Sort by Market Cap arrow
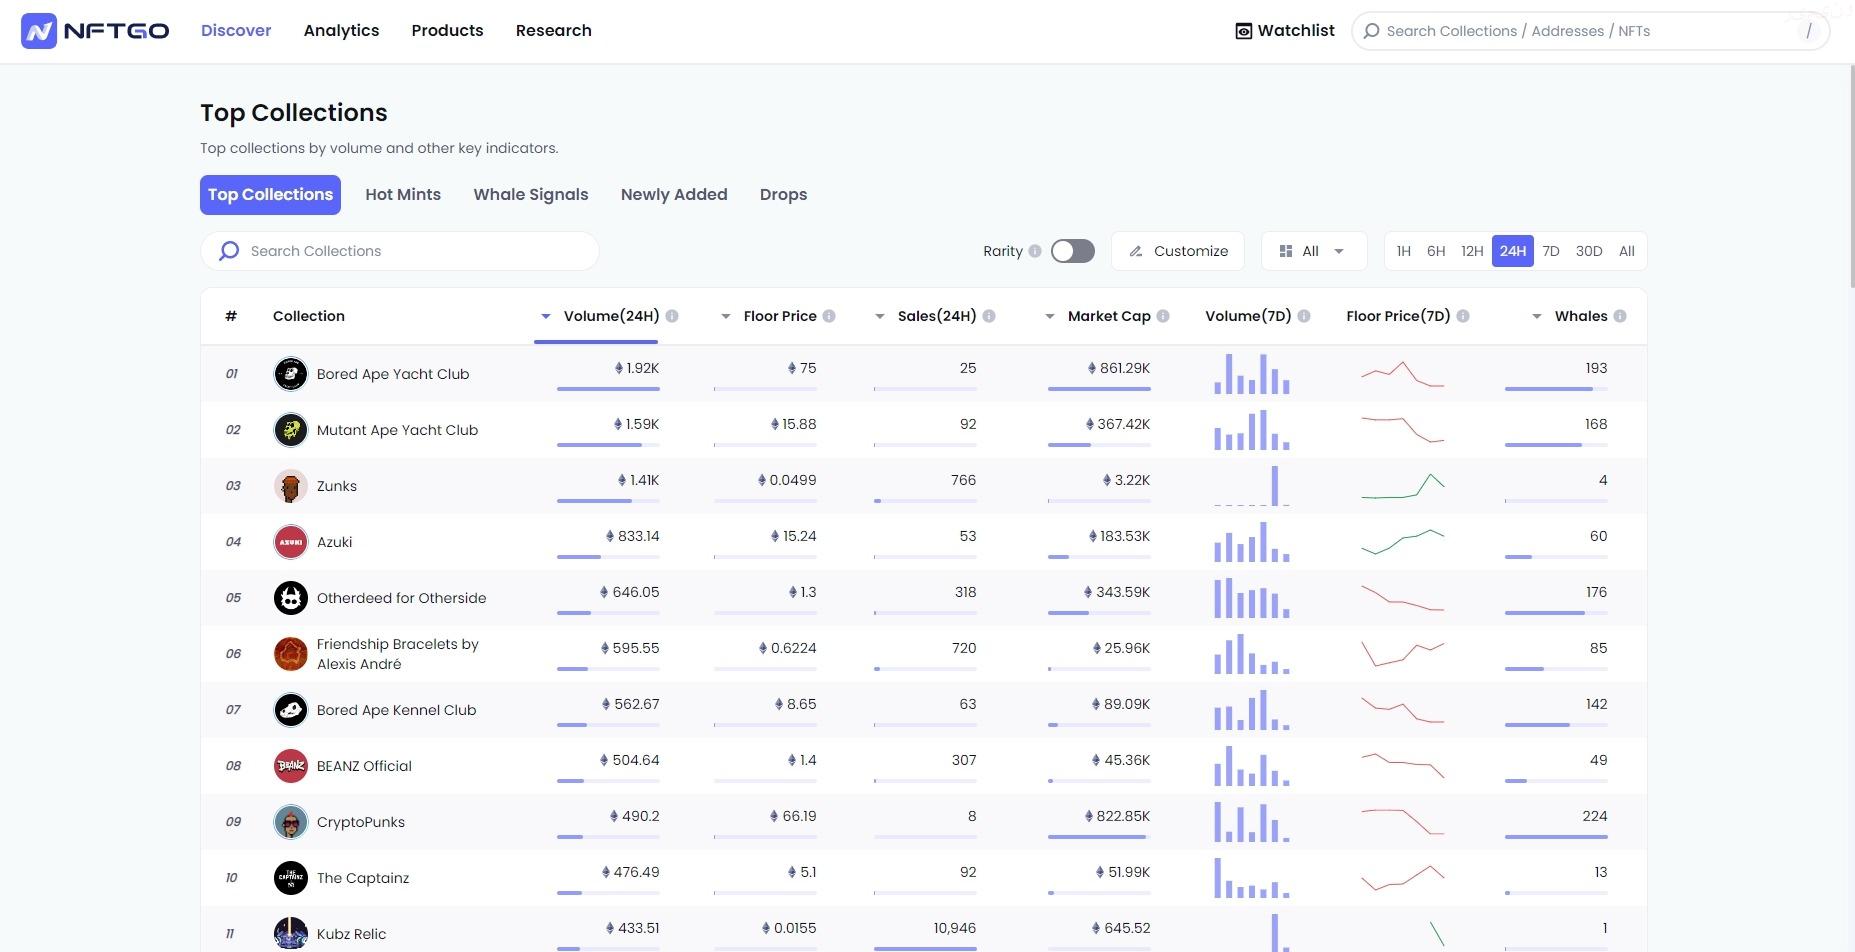This screenshot has height=952, width=1855. click(1050, 316)
